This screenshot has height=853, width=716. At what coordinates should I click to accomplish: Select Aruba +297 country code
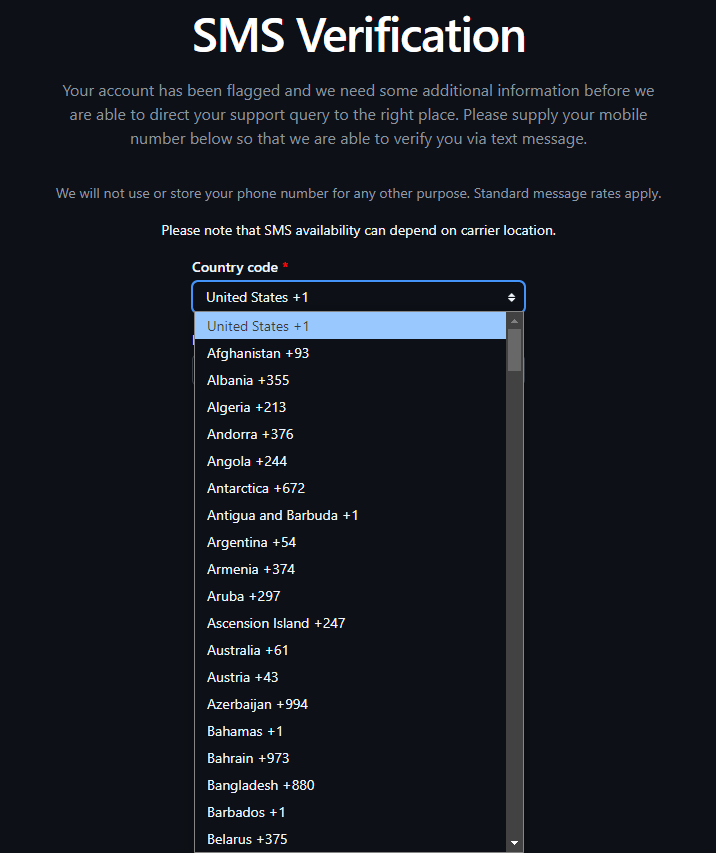(x=350, y=596)
